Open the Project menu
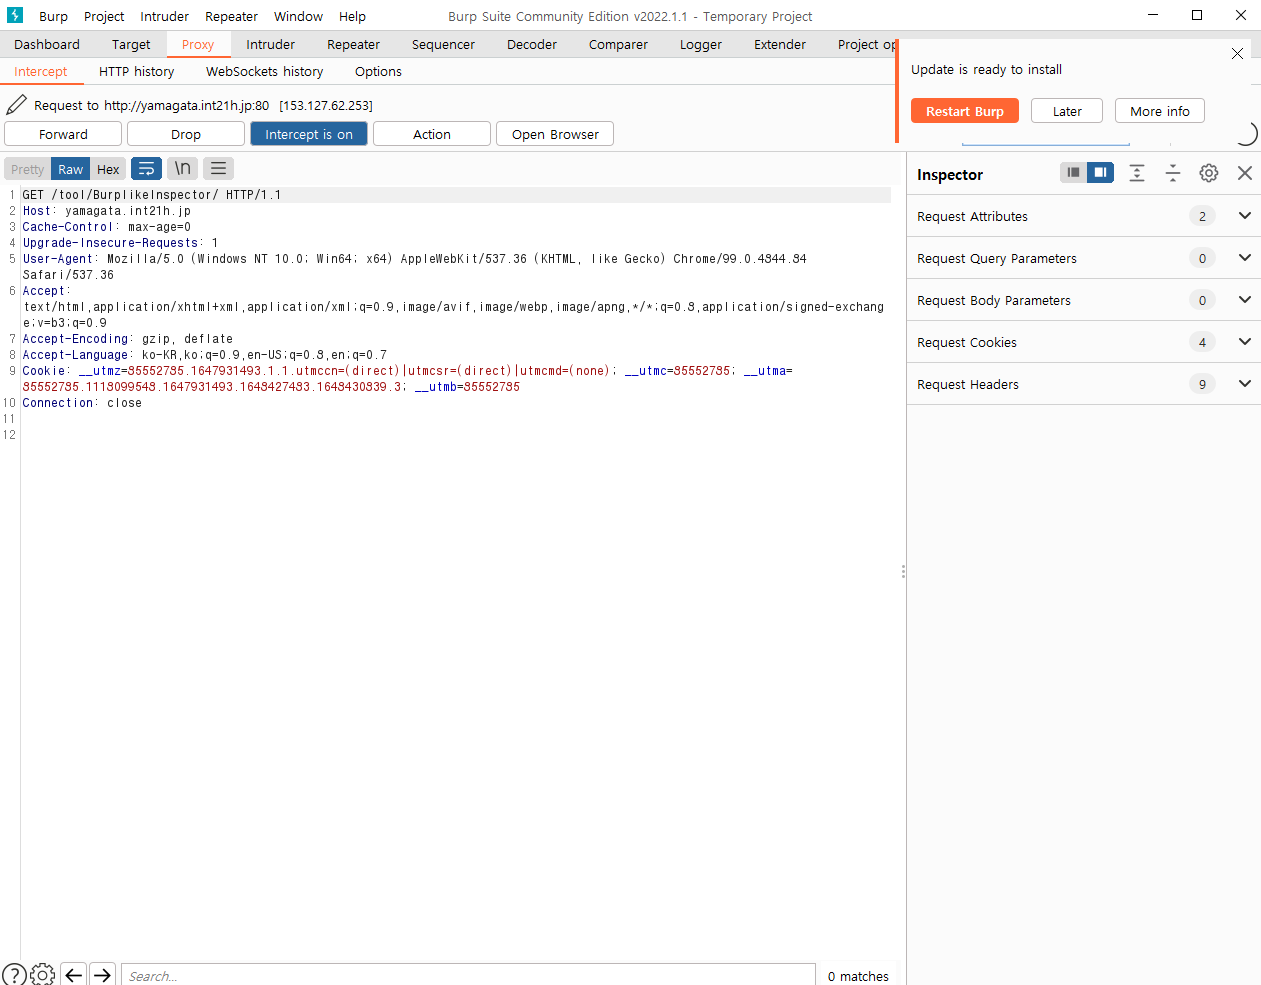 click(104, 16)
